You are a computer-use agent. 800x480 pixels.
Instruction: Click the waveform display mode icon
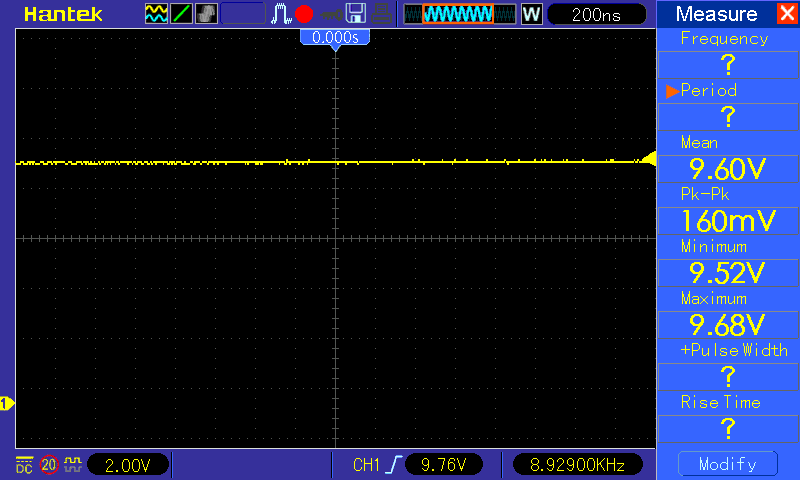(156, 14)
